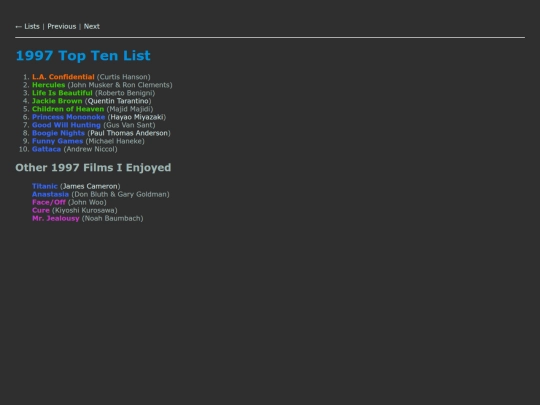Click director name Majid Majidi
This screenshot has width=540, height=405.
coord(130,109)
